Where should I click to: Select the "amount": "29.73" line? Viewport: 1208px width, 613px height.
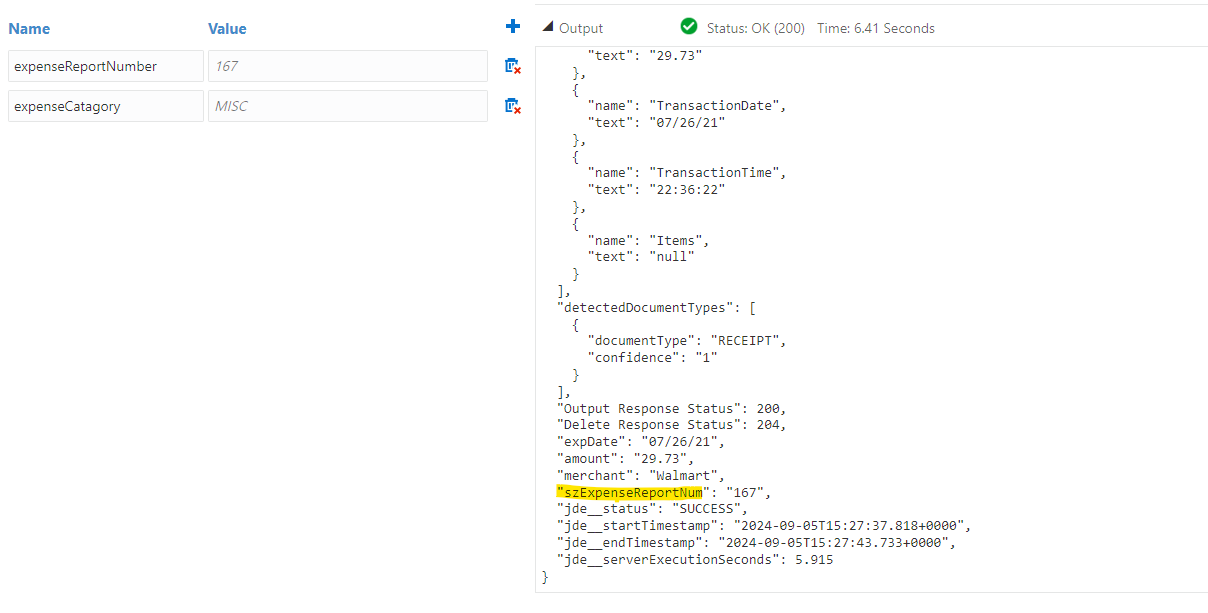(x=626, y=458)
